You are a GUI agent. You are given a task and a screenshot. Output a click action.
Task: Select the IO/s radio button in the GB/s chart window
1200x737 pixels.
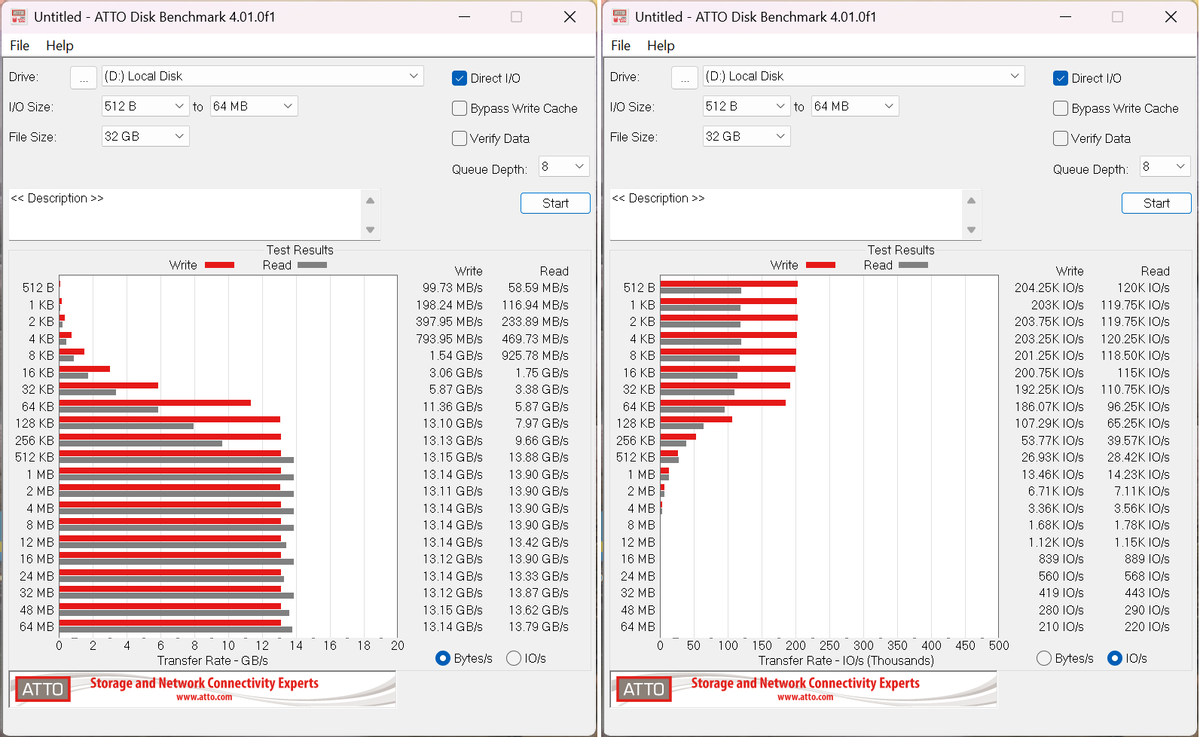(514, 658)
